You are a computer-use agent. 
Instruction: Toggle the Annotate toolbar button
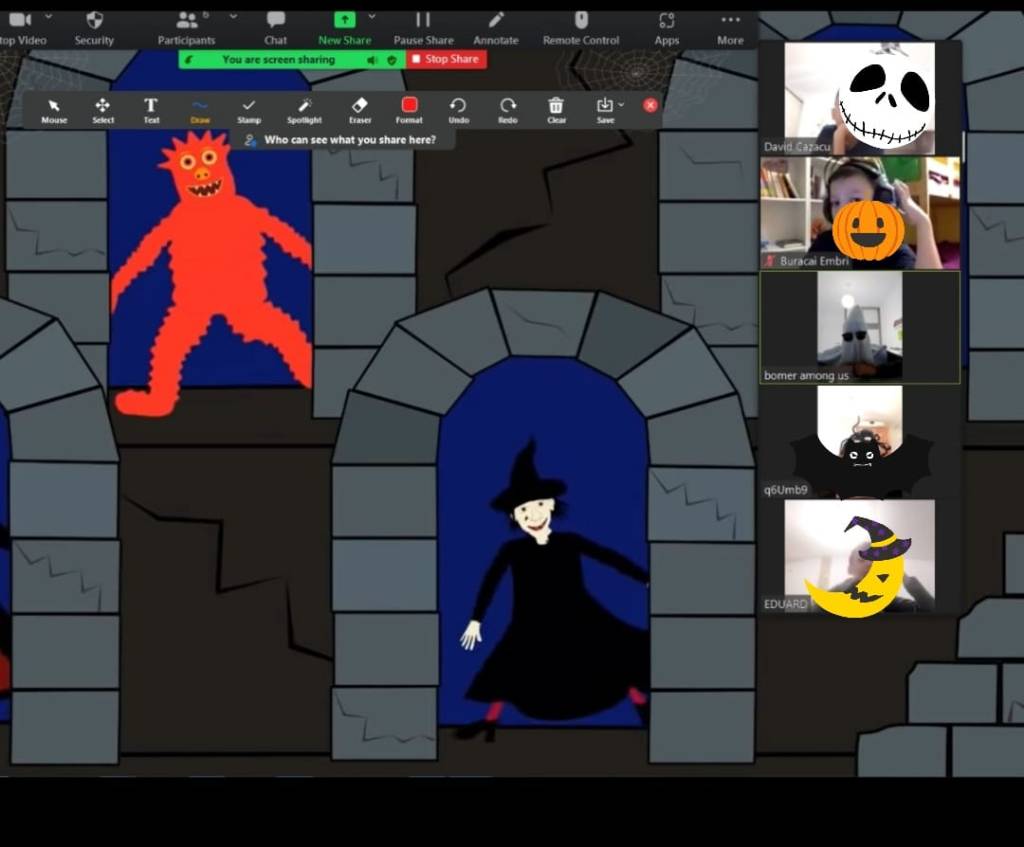coord(496,27)
